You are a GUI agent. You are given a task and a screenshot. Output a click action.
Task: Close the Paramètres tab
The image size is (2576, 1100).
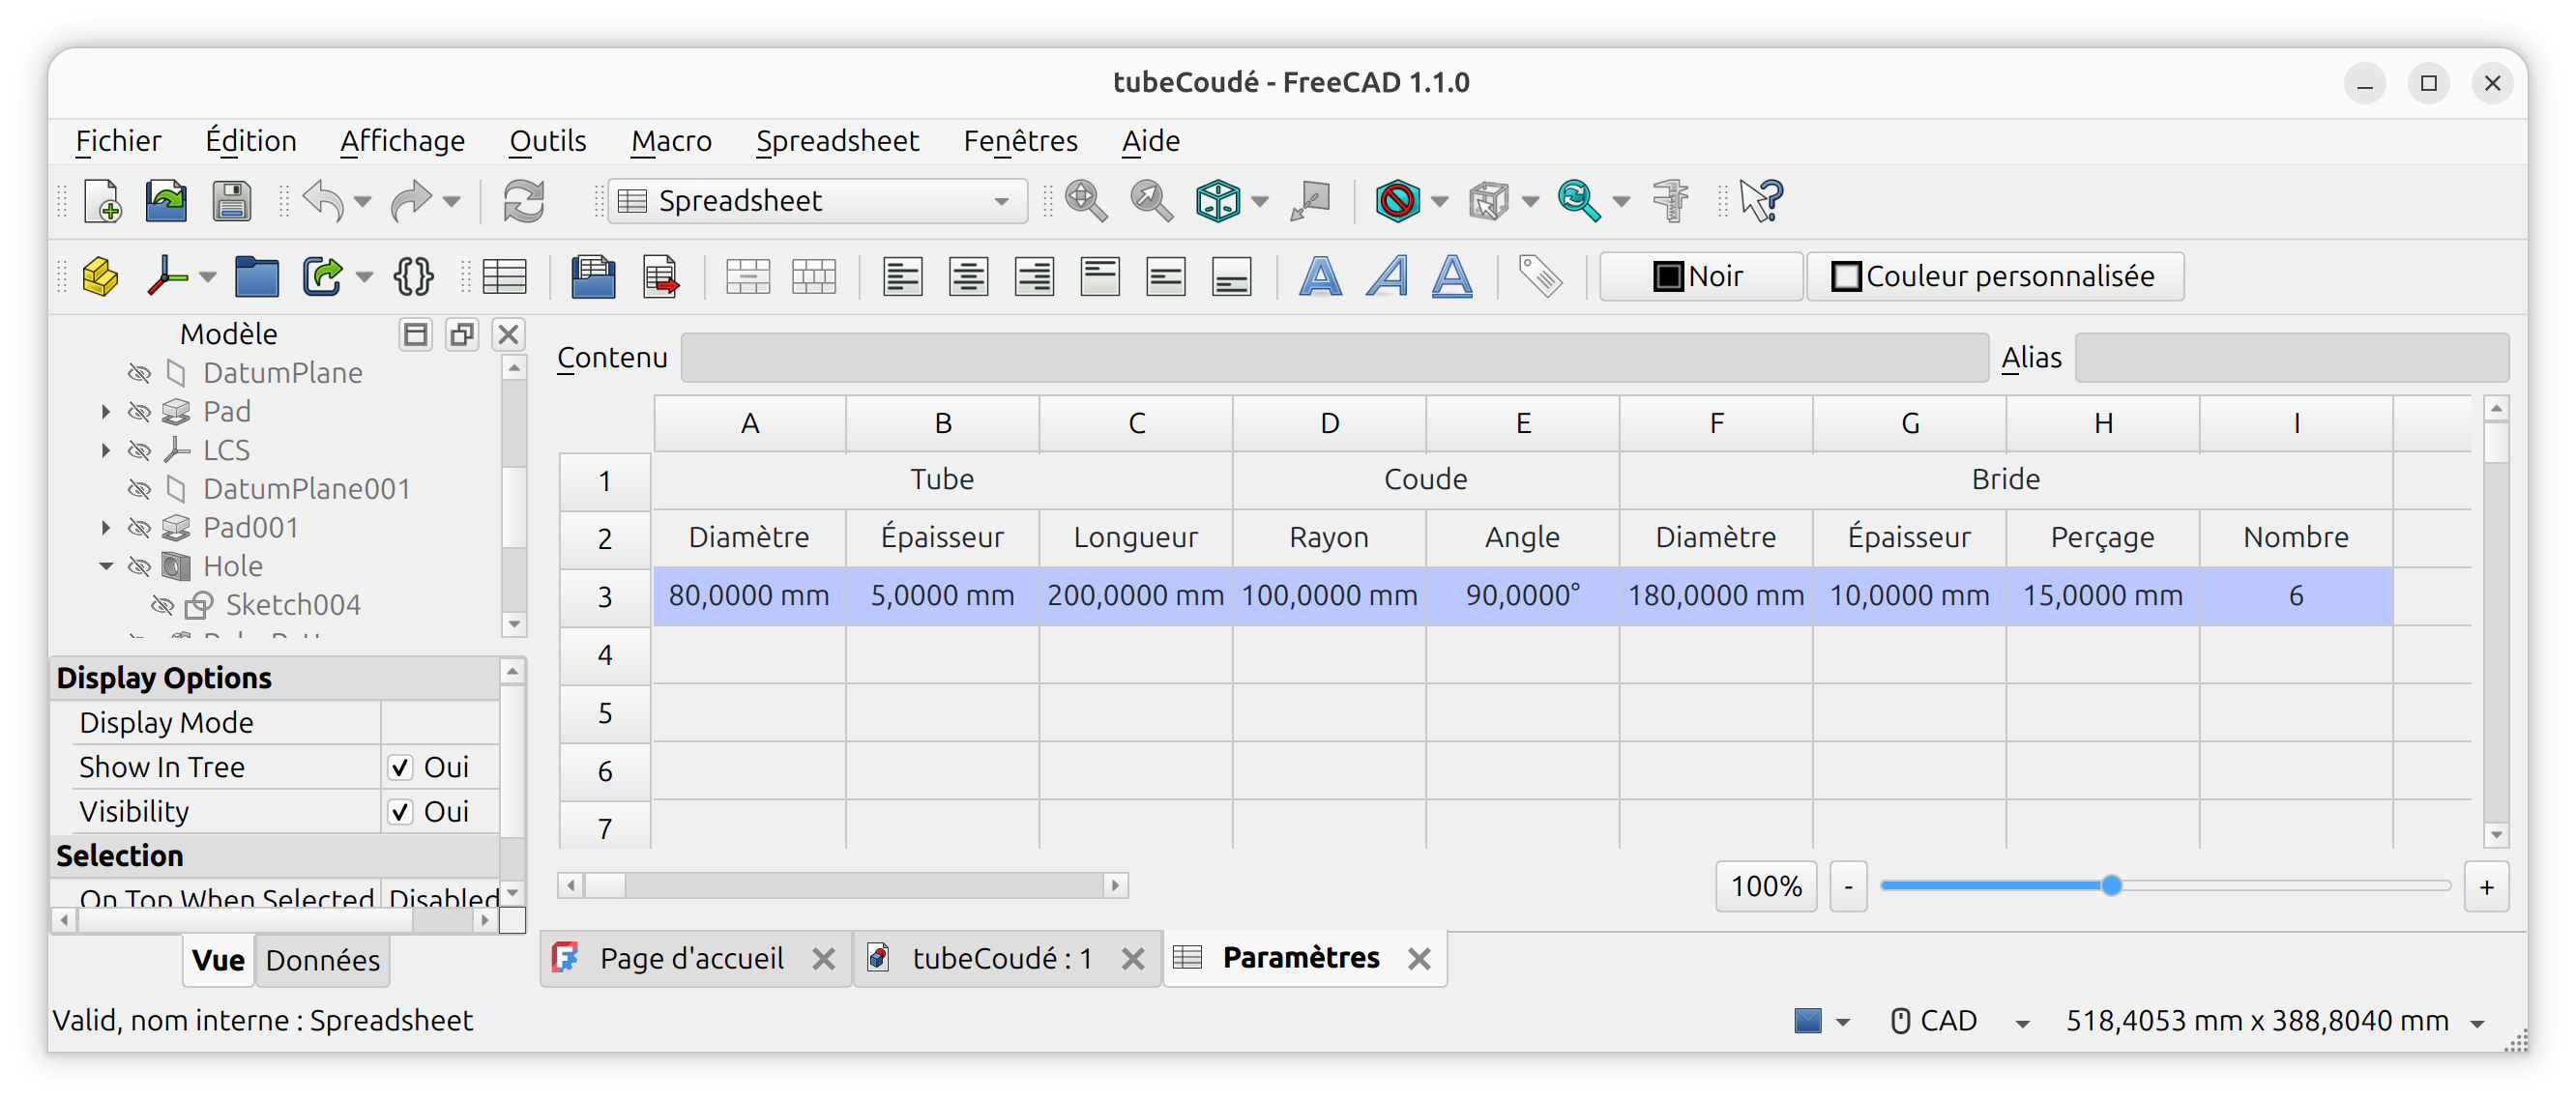(1418, 960)
